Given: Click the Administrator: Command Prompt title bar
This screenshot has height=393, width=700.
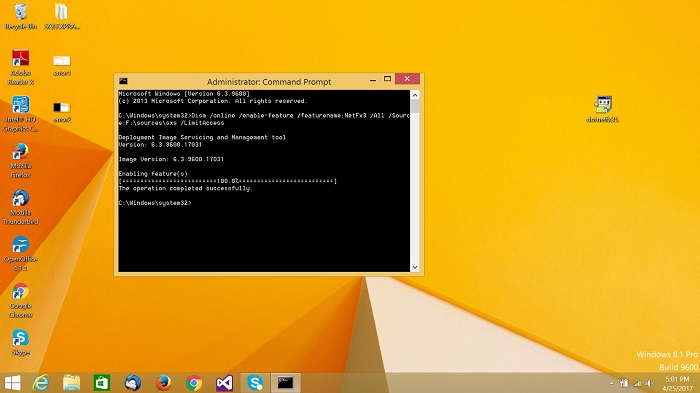Looking at the screenshot, I should pos(269,82).
